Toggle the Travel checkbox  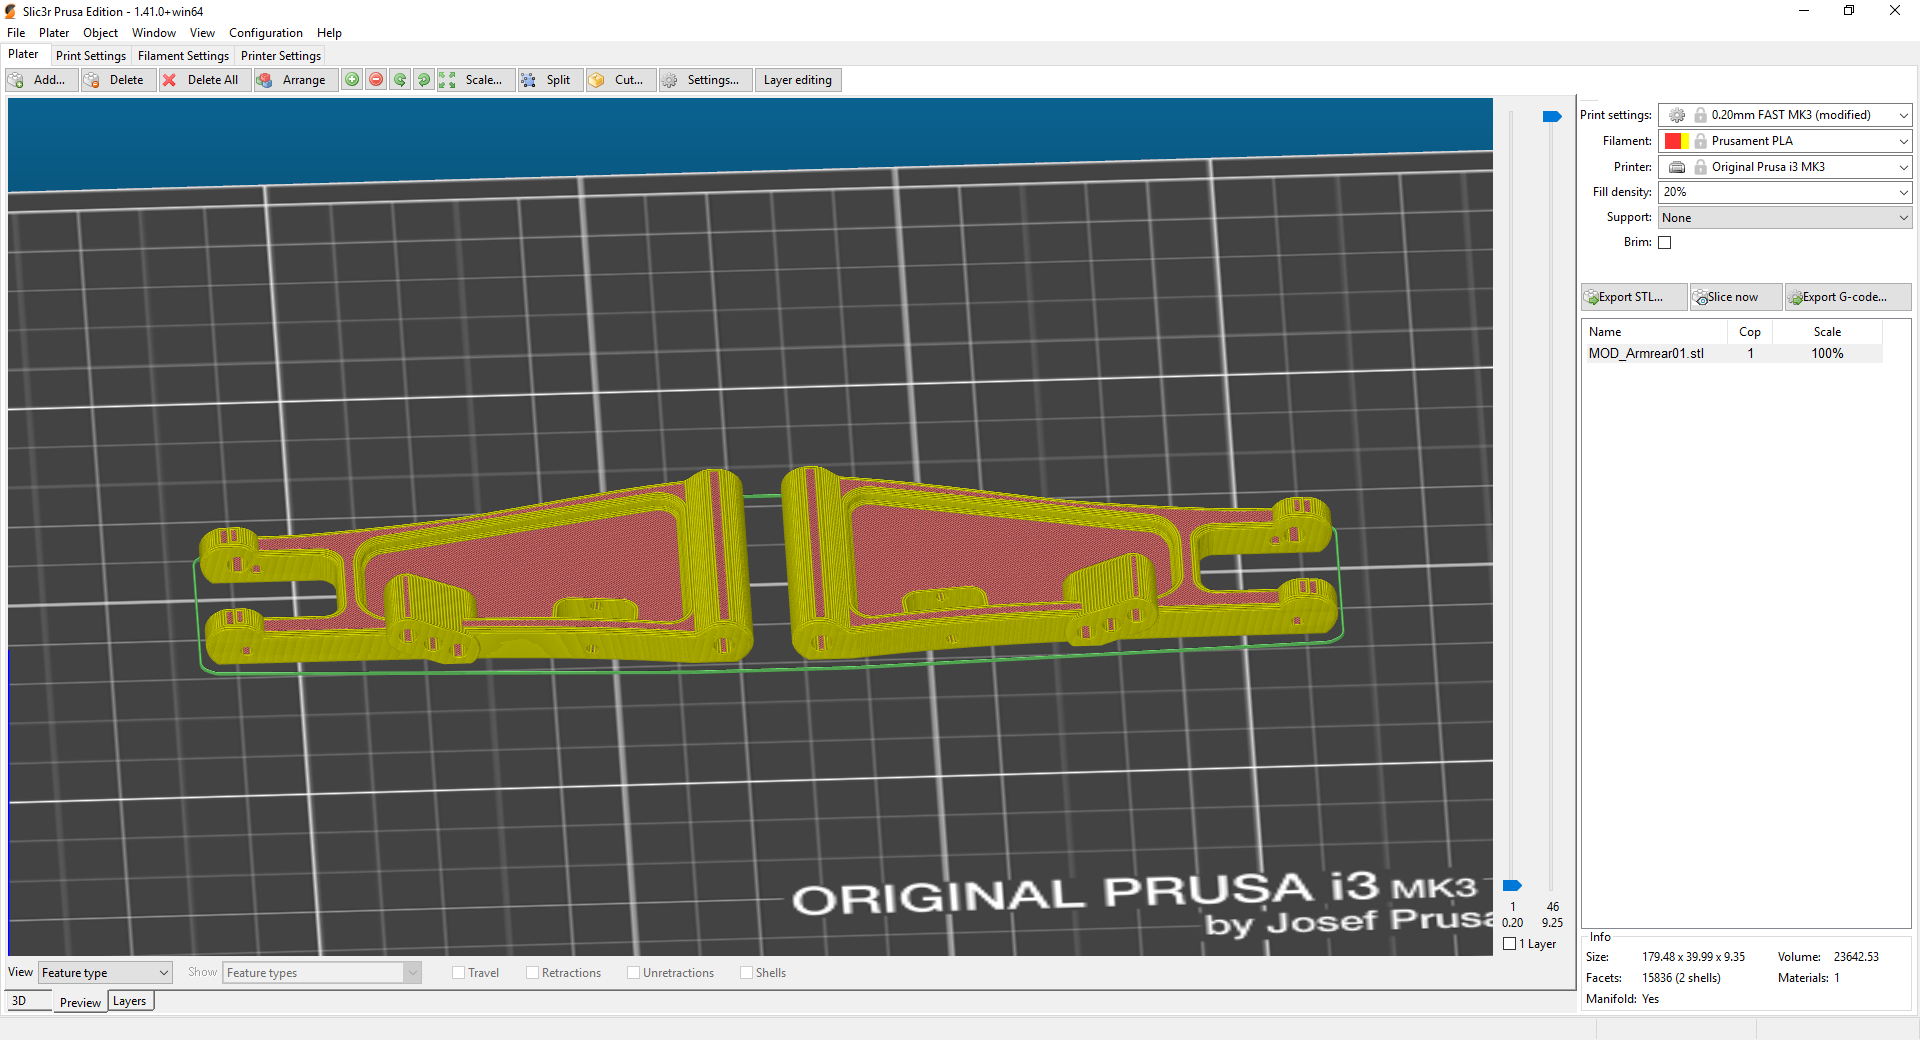(x=459, y=973)
